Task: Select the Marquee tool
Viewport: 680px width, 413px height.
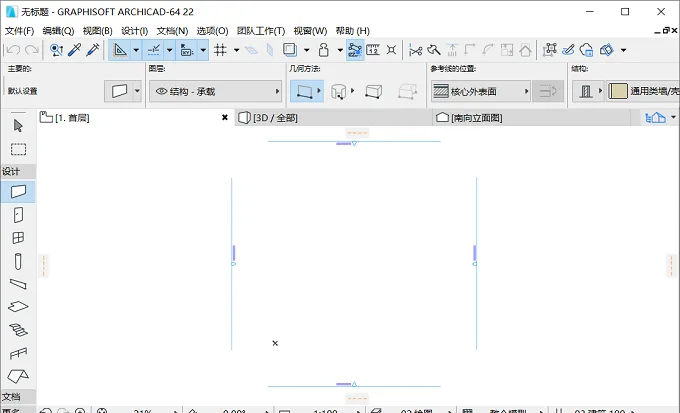Action: [18, 149]
